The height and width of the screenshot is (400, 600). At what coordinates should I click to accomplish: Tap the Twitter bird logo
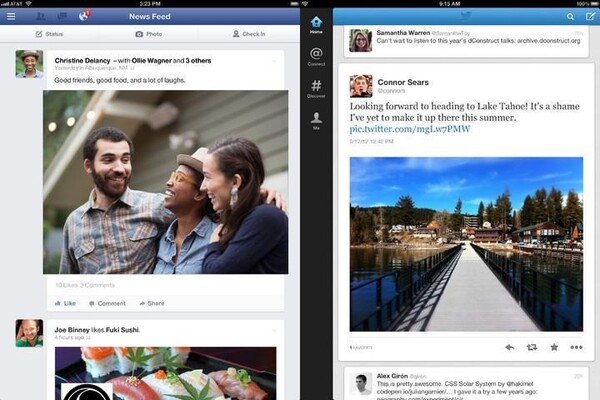click(466, 16)
